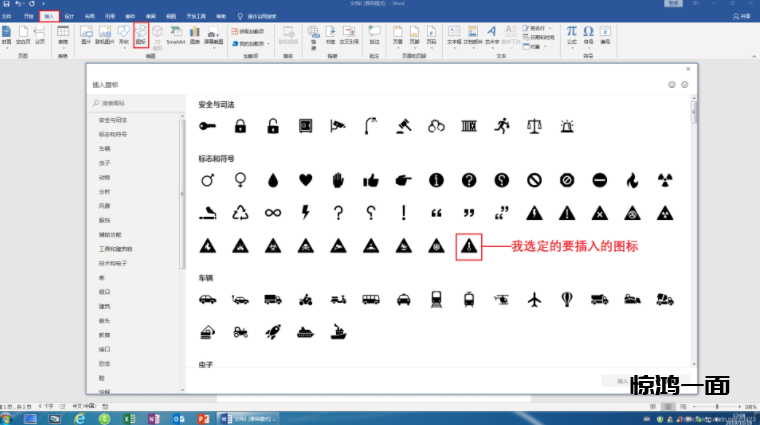Click the 搜索图标 search field
This screenshot has height=425, width=760.
(x=135, y=103)
